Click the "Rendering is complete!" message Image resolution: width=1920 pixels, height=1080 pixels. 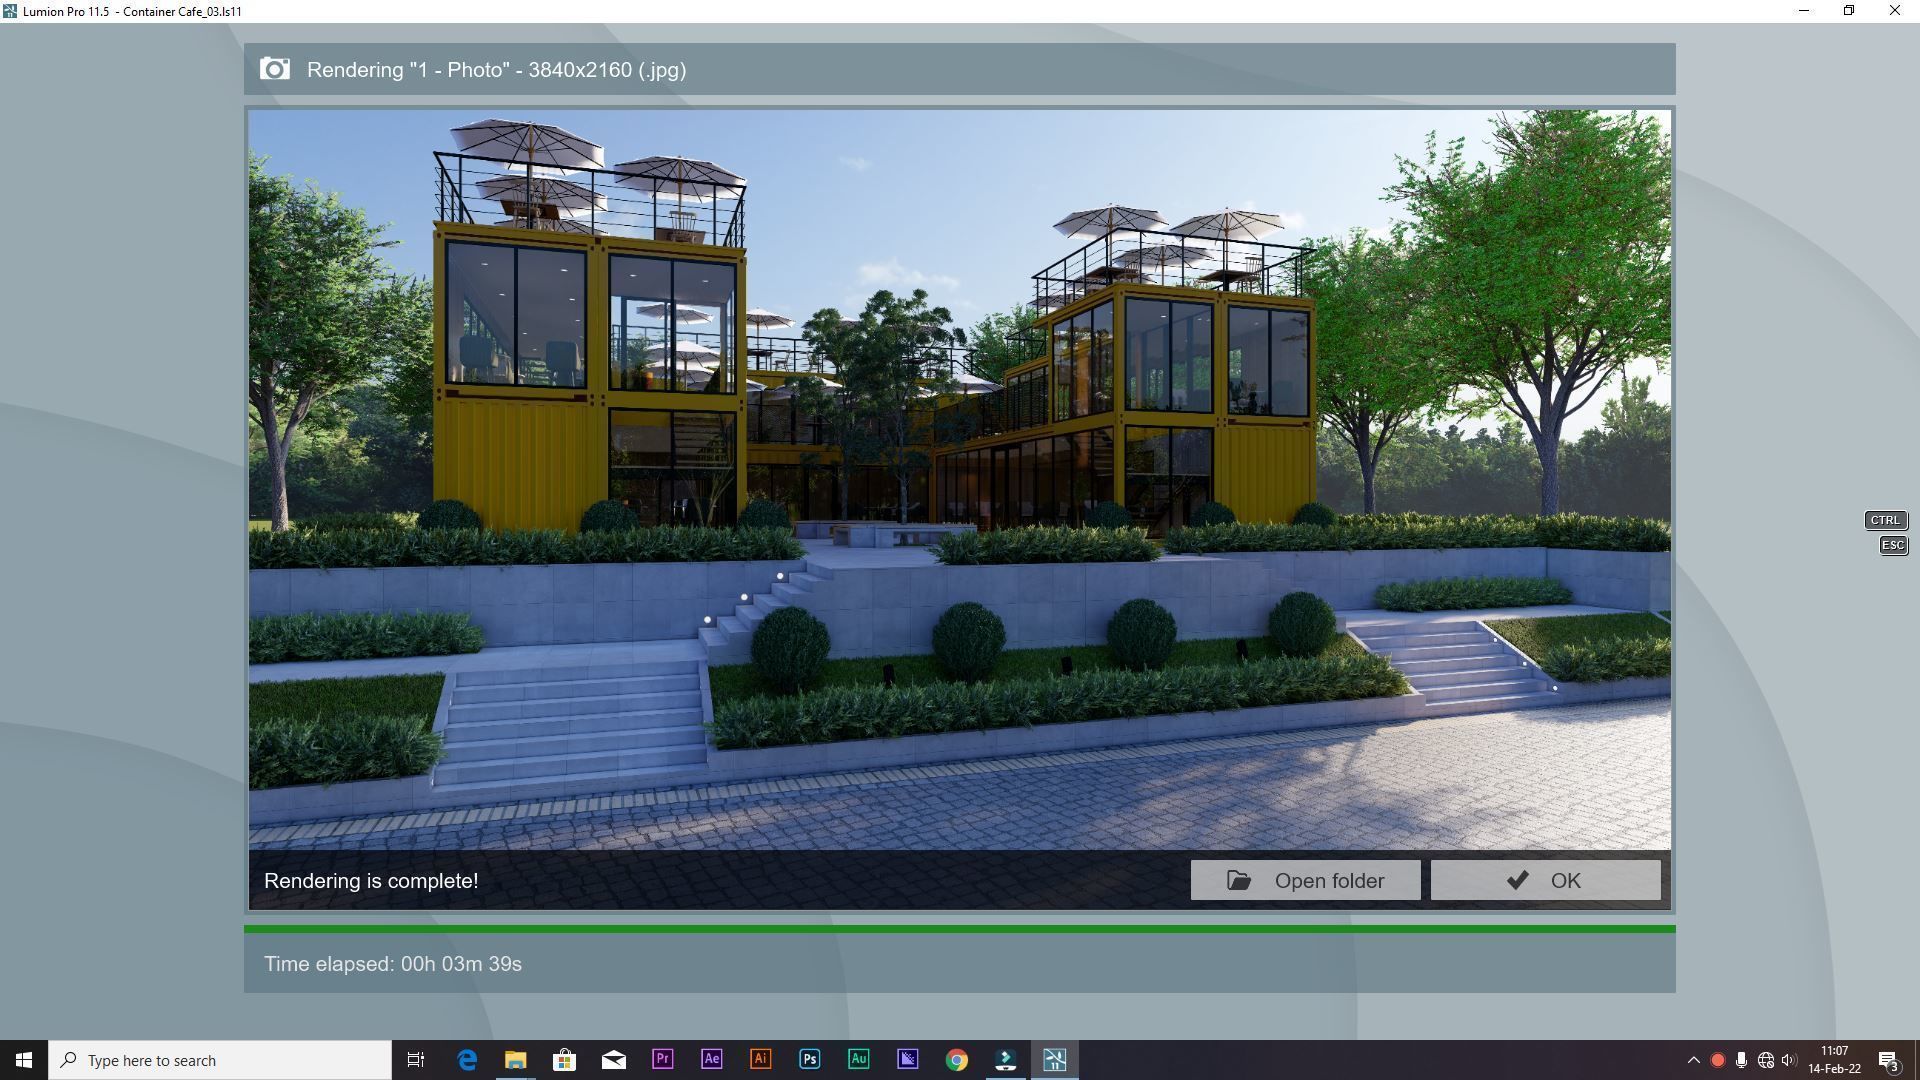(371, 881)
